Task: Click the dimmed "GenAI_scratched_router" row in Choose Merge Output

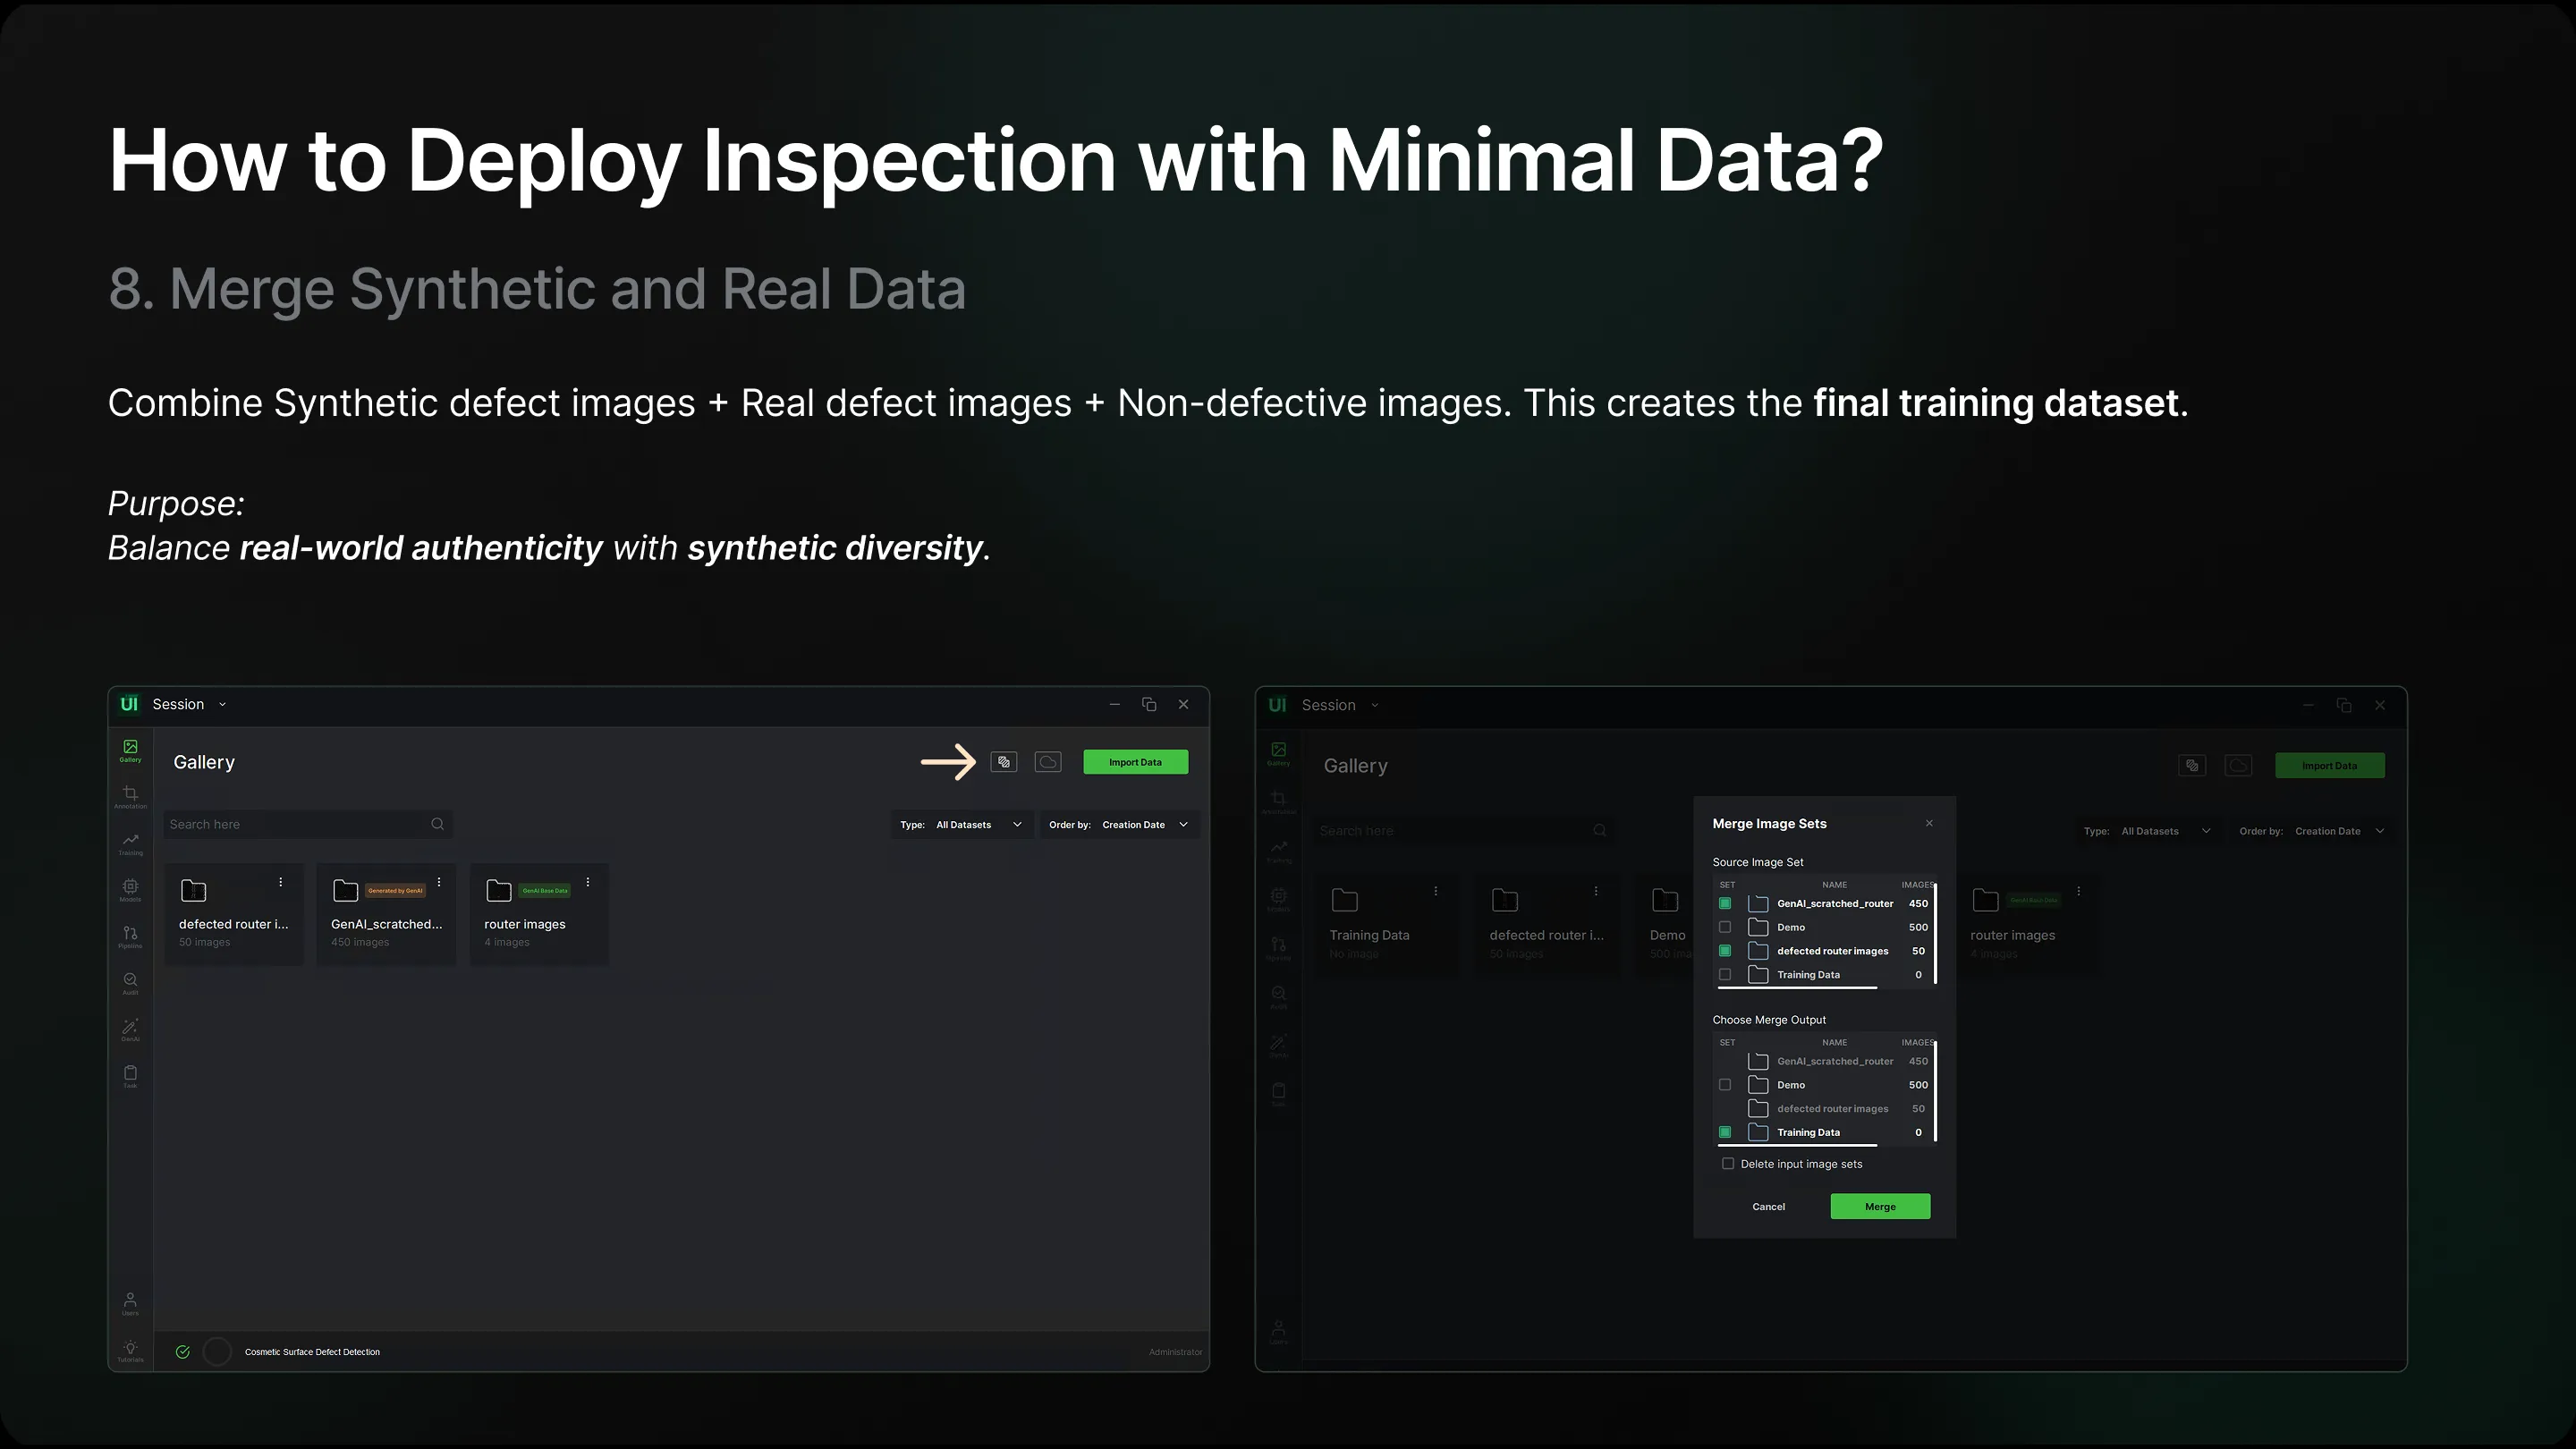Action: point(1825,1061)
